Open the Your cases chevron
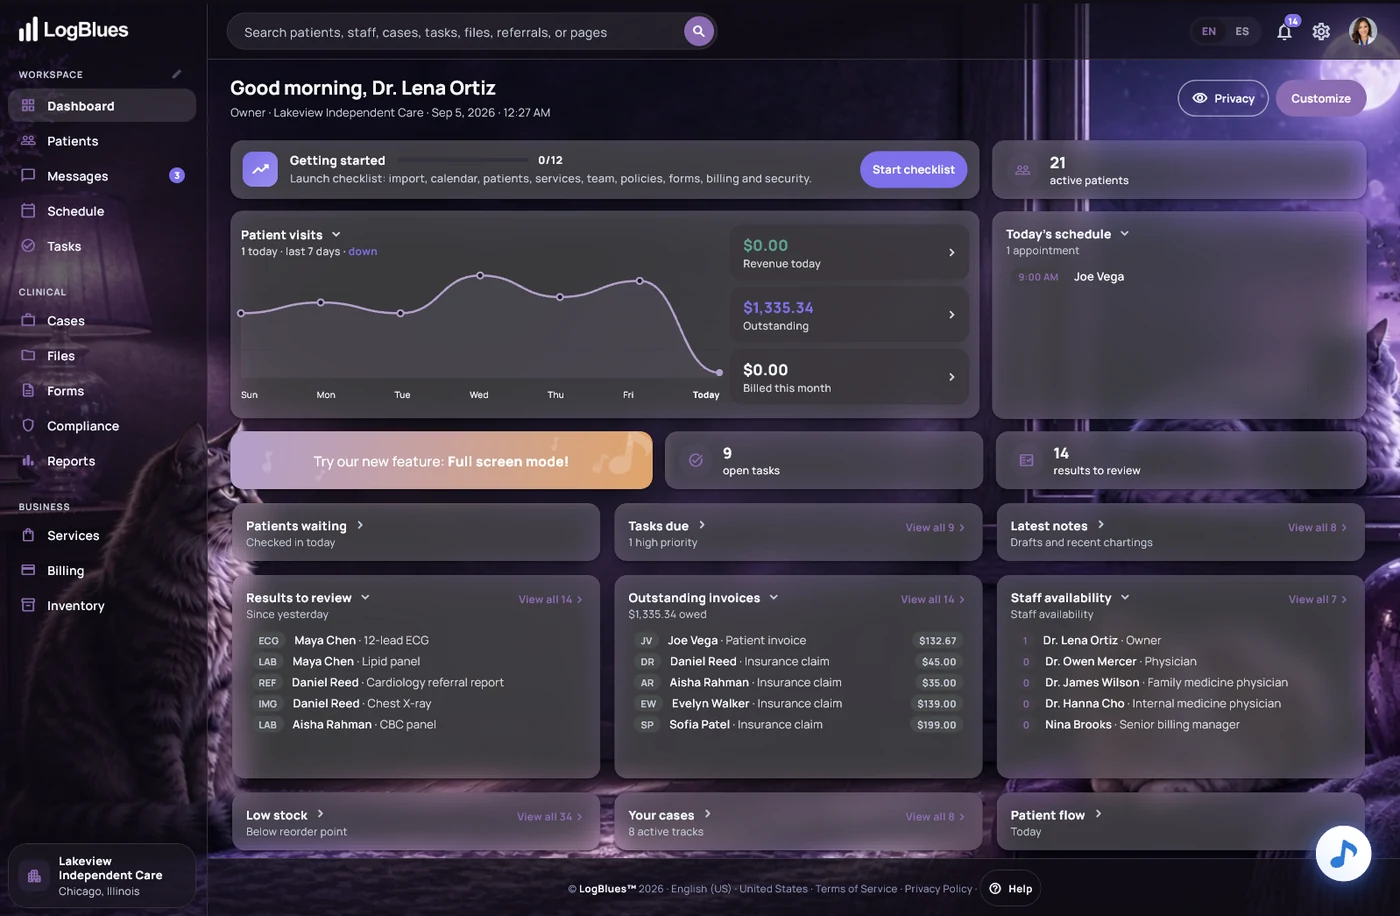The height and width of the screenshot is (916, 1400). pyautogui.click(x=707, y=814)
